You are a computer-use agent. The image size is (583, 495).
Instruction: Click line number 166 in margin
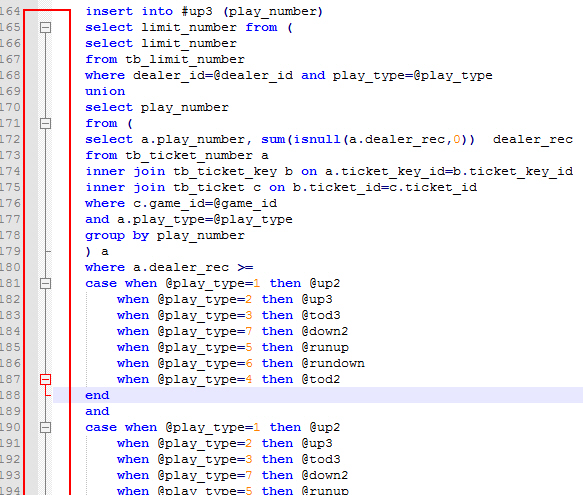(10, 44)
